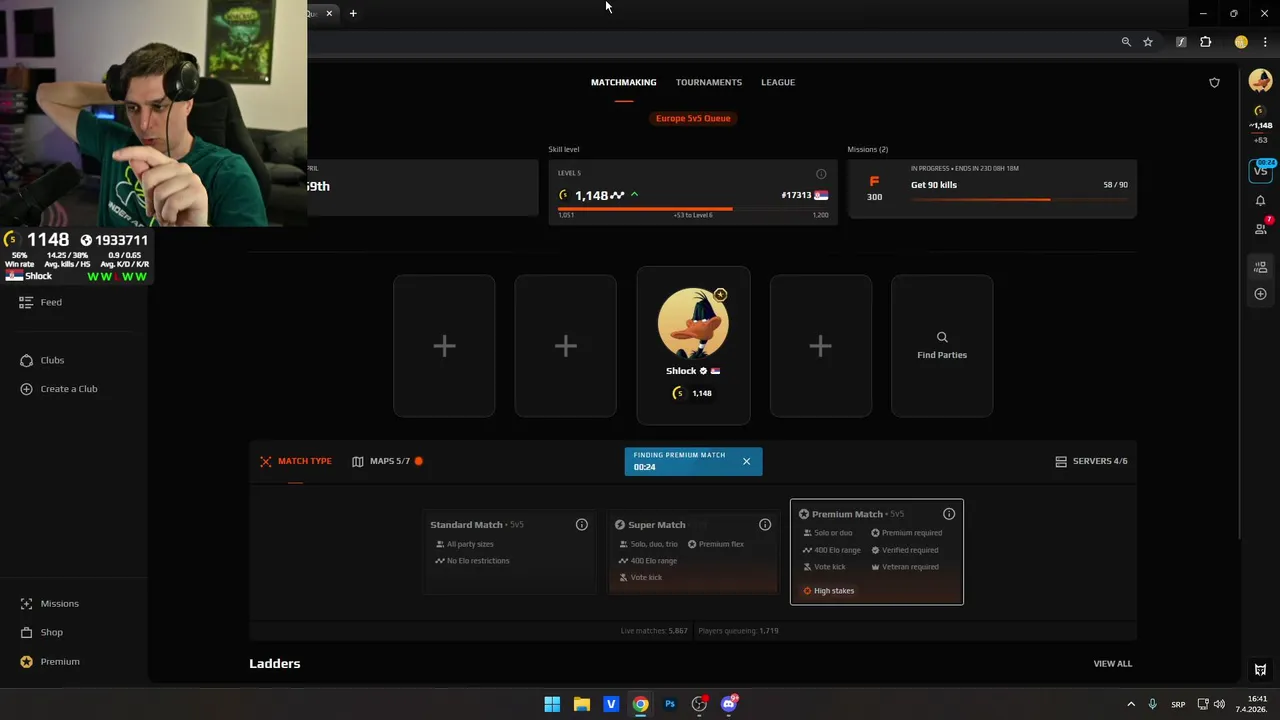Switch to the Tournaments tab
The height and width of the screenshot is (720, 1280).
pos(709,82)
